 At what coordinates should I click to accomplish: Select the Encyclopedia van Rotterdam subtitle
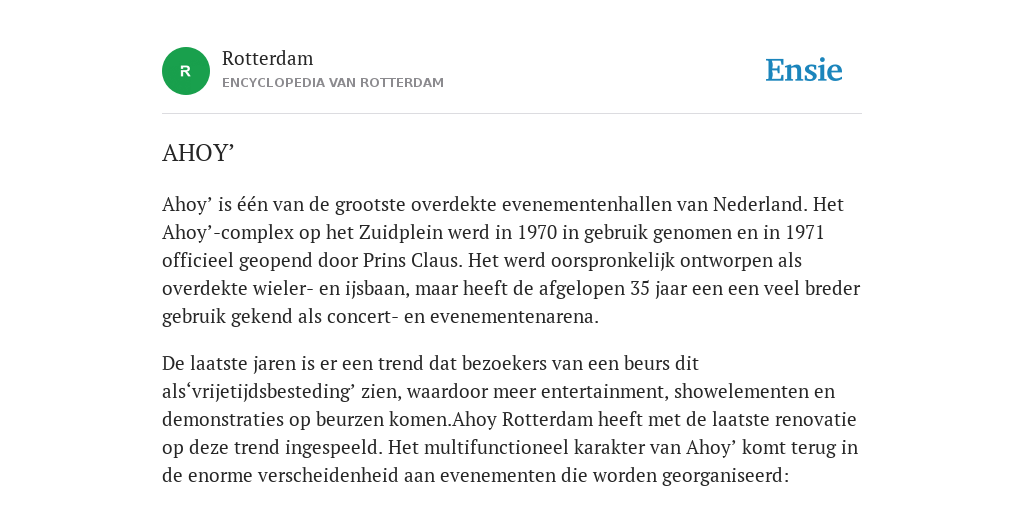coord(332,83)
